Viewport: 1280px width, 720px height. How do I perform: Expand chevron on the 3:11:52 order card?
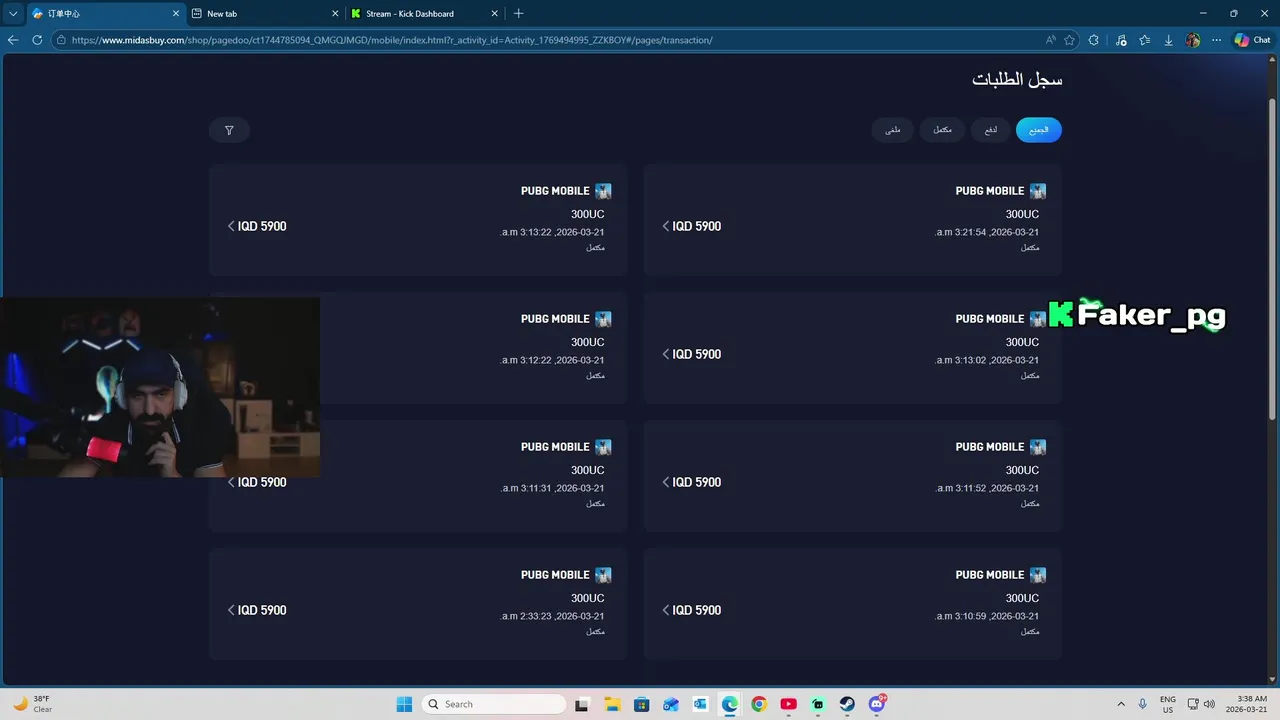tap(666, 482)
